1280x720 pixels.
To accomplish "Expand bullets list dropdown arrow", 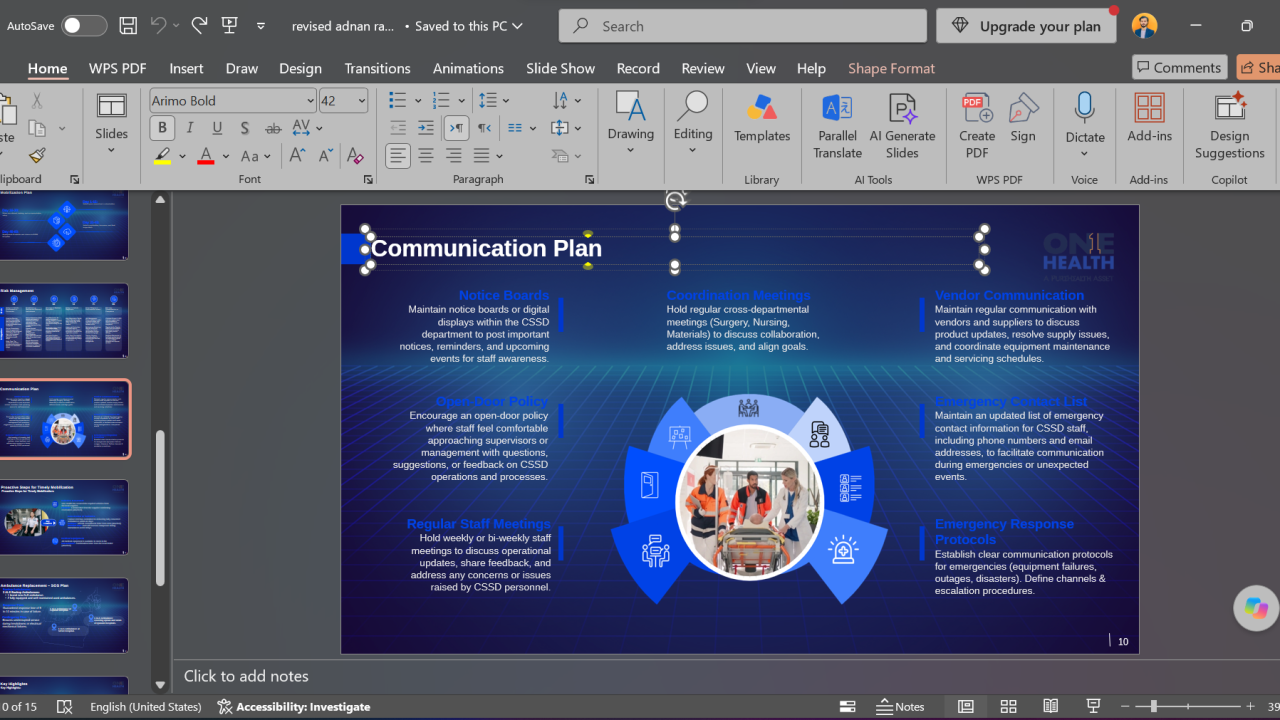I will (x=416, y=101).
